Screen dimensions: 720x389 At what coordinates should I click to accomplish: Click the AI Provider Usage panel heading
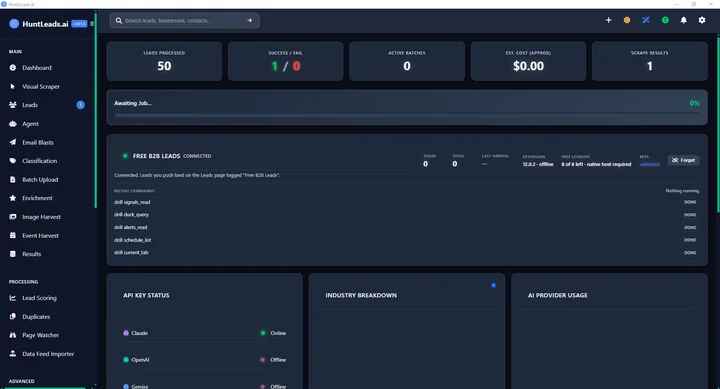tap(557, 295)
